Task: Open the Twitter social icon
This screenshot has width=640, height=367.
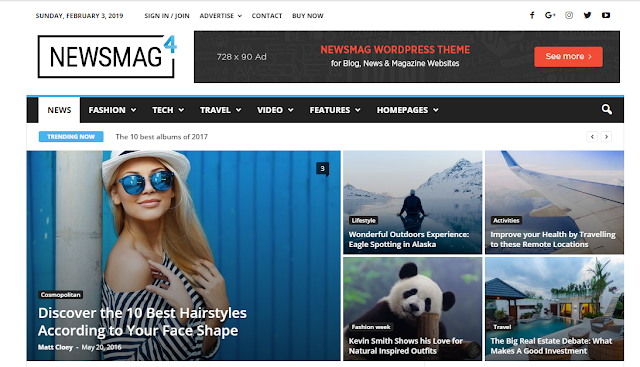Action: point(587,16)
